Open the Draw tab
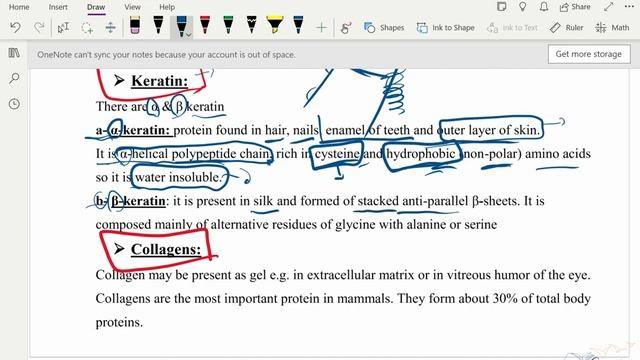The height and width of the screenshot is (360, 640). 96,7
